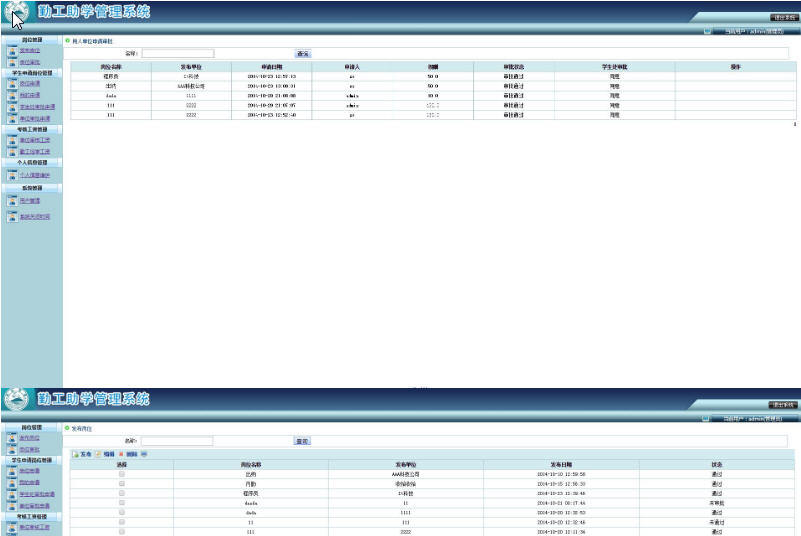Tick the checkbox for the 111 row in the lower table
Image resolution: width=801 pixels, height=536 pixels.
click(122, 531)
